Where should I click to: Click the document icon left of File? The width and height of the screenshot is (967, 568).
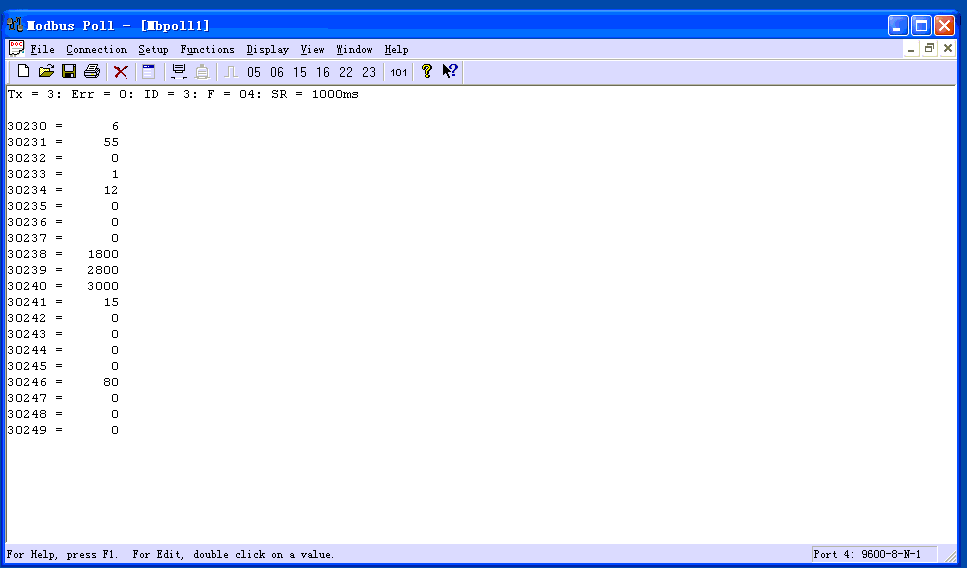point(16,48)
